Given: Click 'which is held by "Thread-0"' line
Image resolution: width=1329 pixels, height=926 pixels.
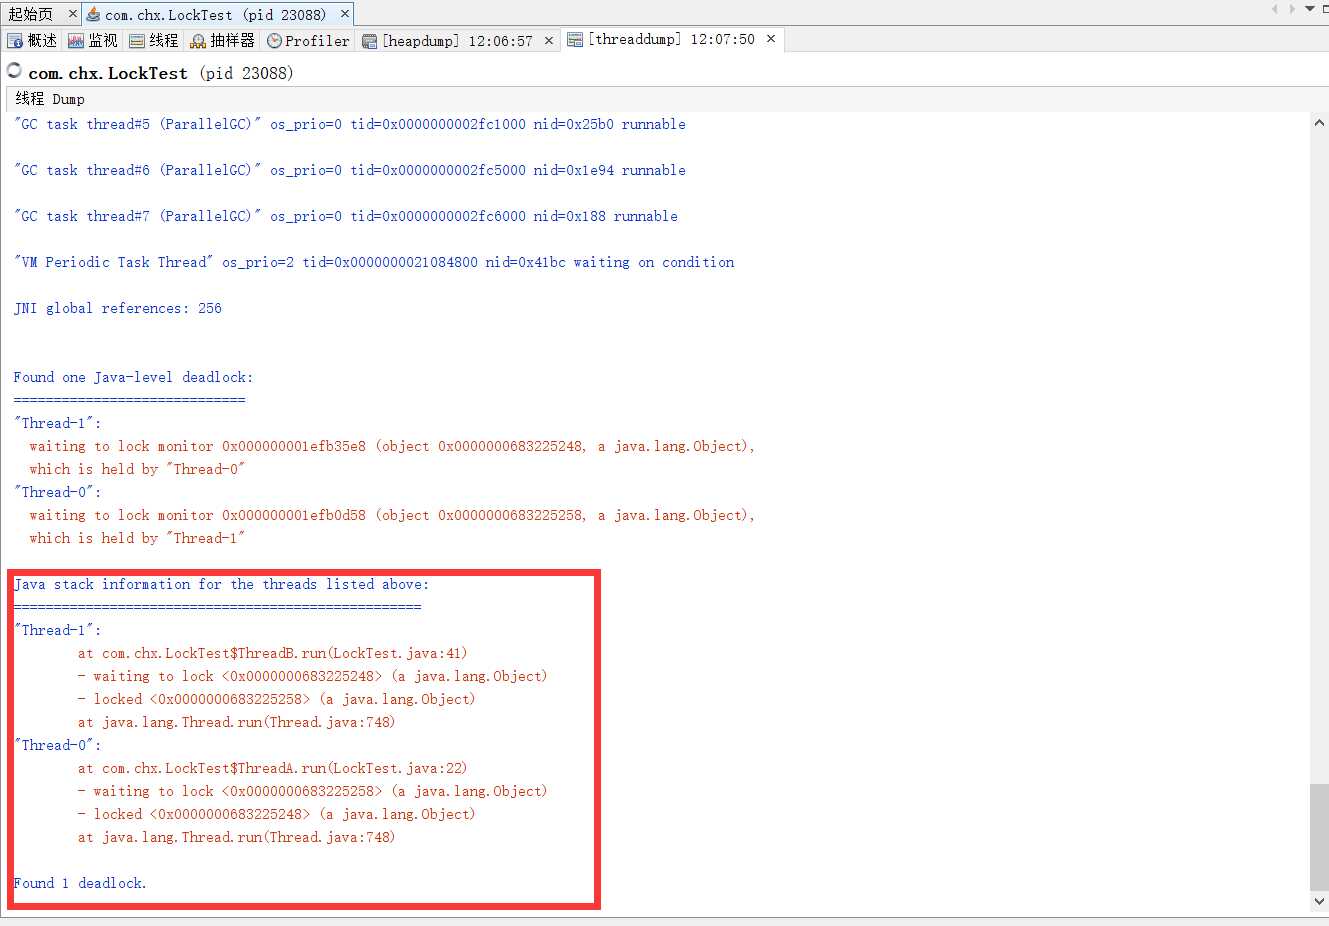Looking at the screenshot, I should [137, 469].
